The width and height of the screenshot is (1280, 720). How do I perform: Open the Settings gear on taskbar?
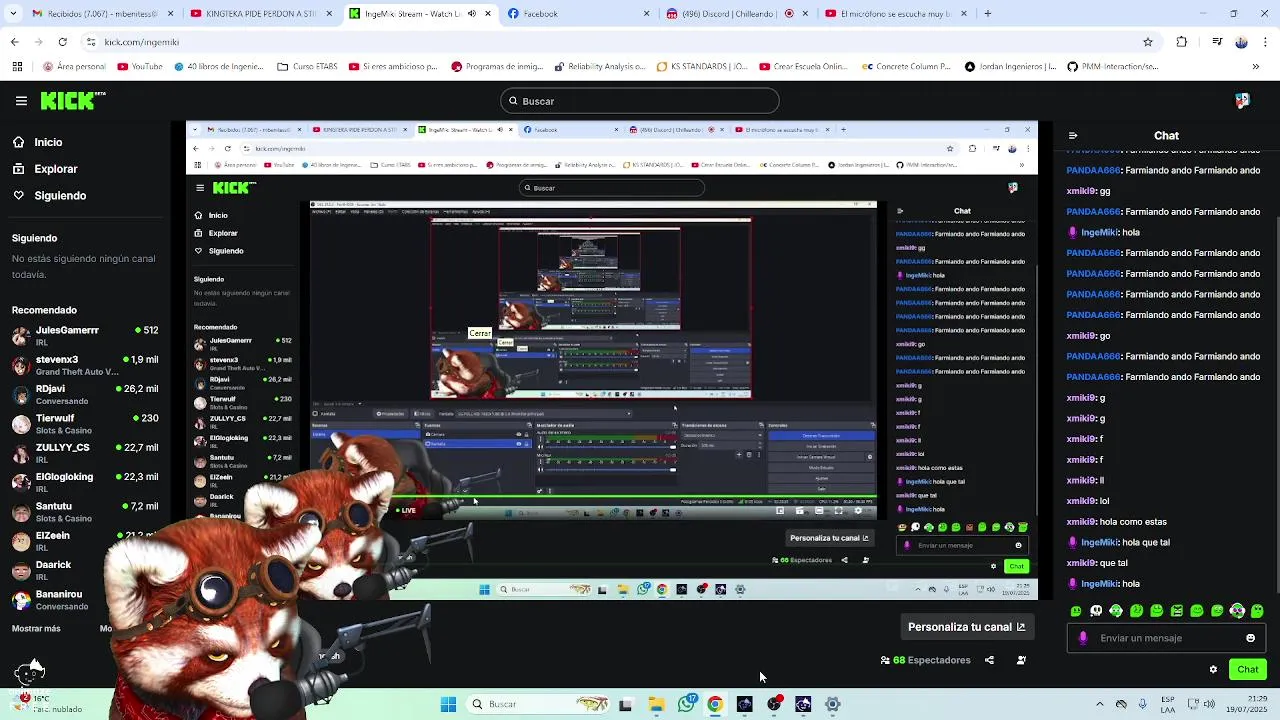point(832,704)
